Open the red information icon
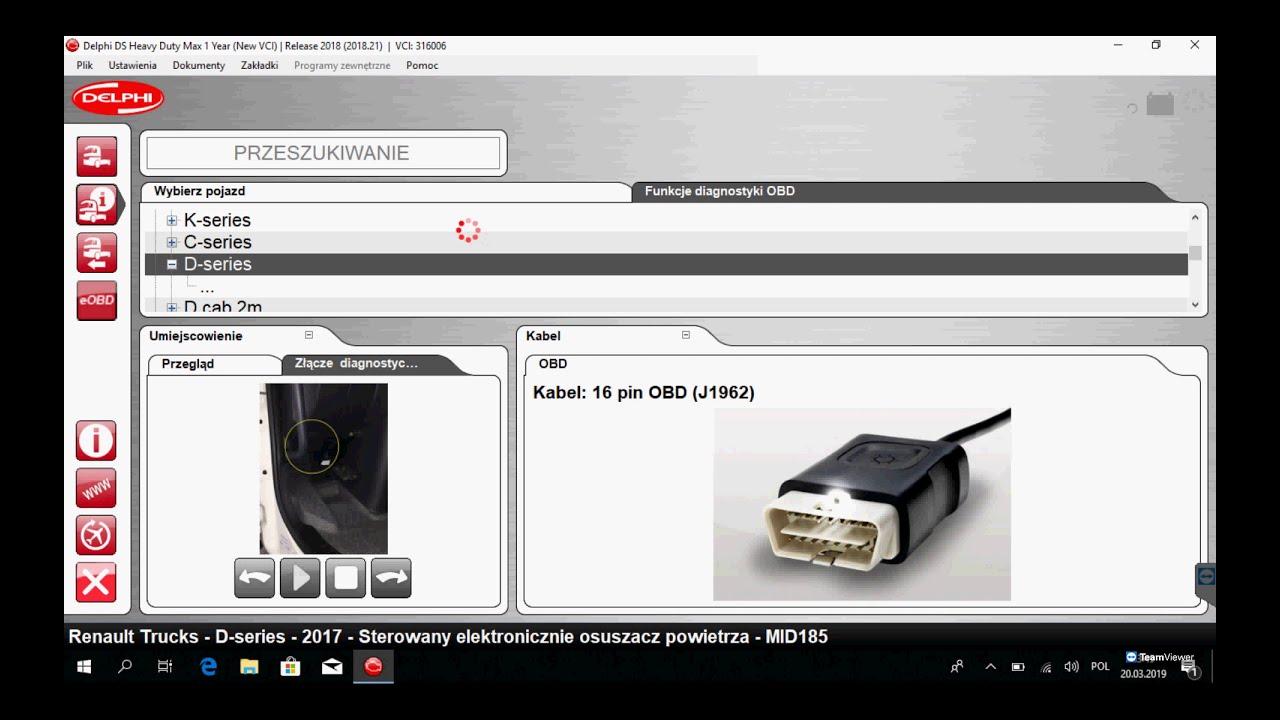 pyautogui.click(x=96, y=441)
